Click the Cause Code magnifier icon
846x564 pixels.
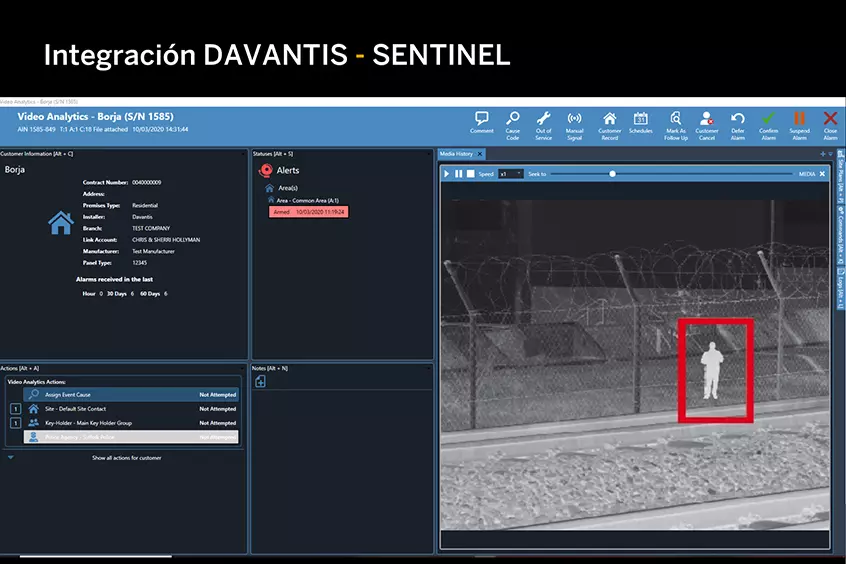click(x=513, y=118)
